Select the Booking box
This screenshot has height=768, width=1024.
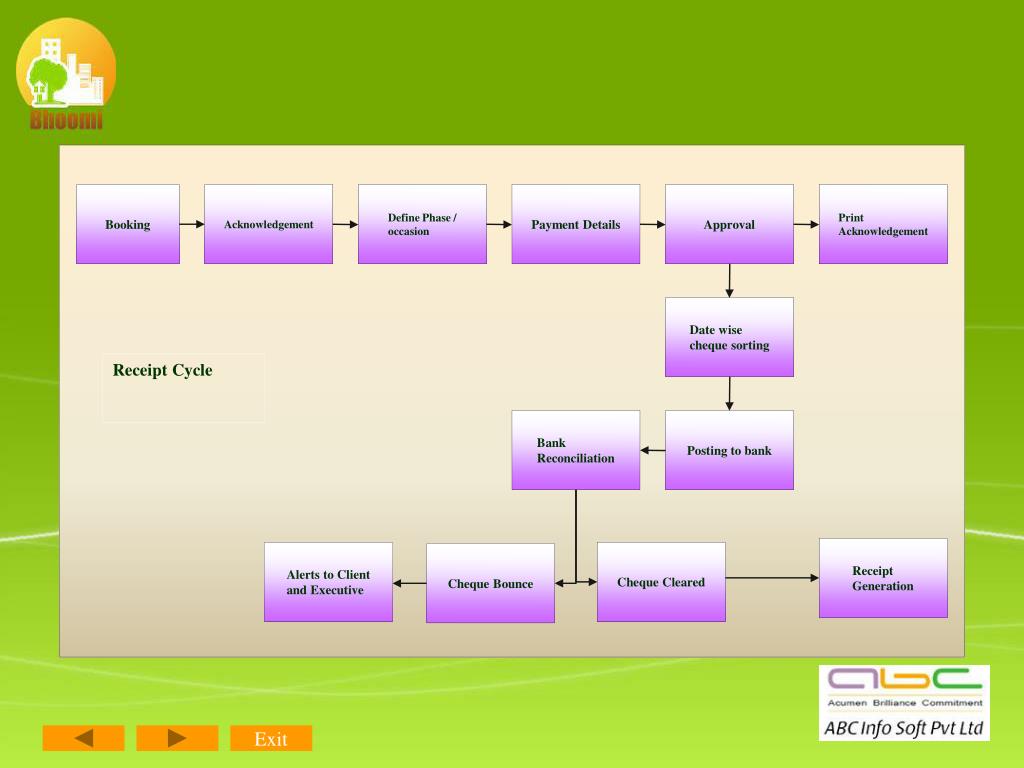pyautogui.click(x=128, y=224)
